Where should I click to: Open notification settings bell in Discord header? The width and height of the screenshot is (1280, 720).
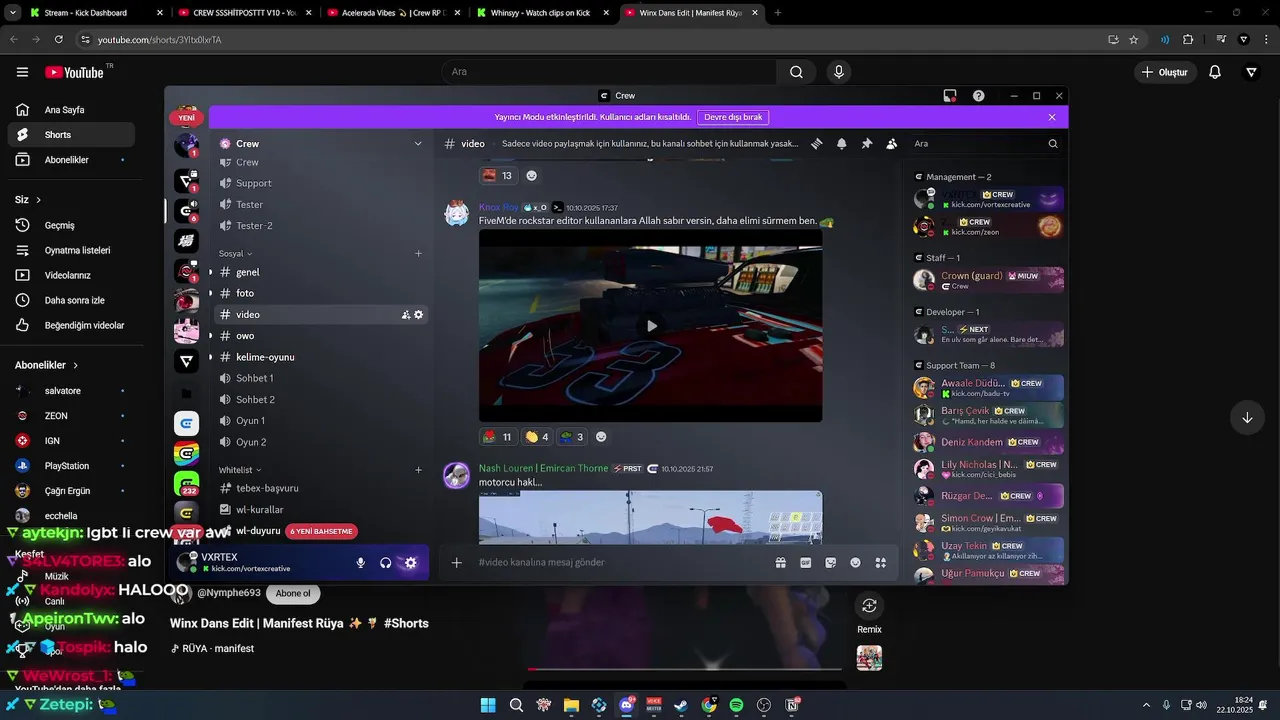[x=842, y=144]
